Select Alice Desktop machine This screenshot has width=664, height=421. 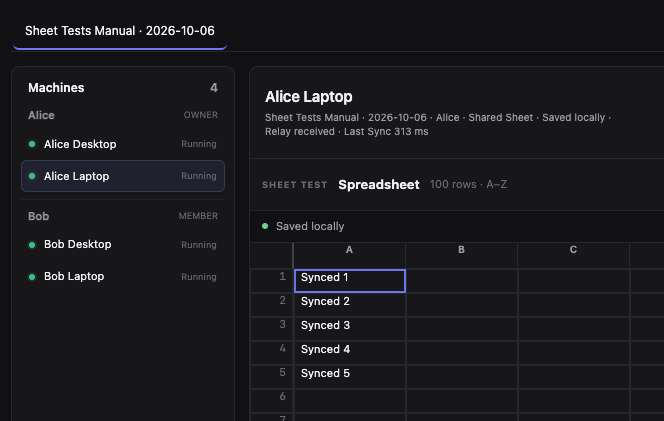point(123,144)
